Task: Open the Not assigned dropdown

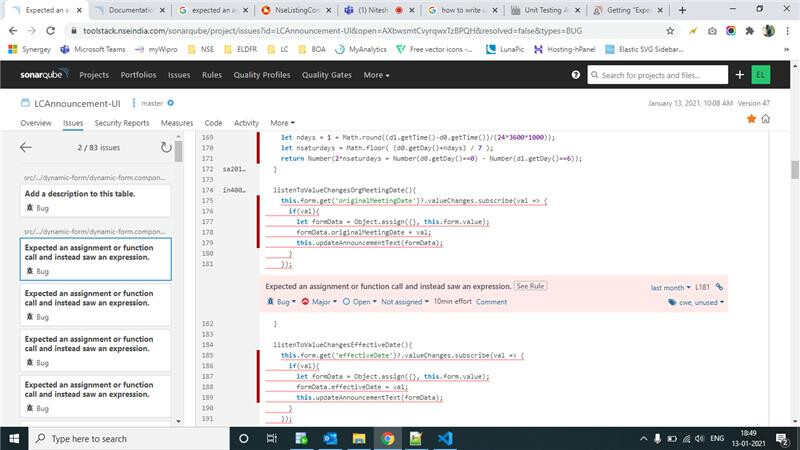Action: tap(405, 302)
